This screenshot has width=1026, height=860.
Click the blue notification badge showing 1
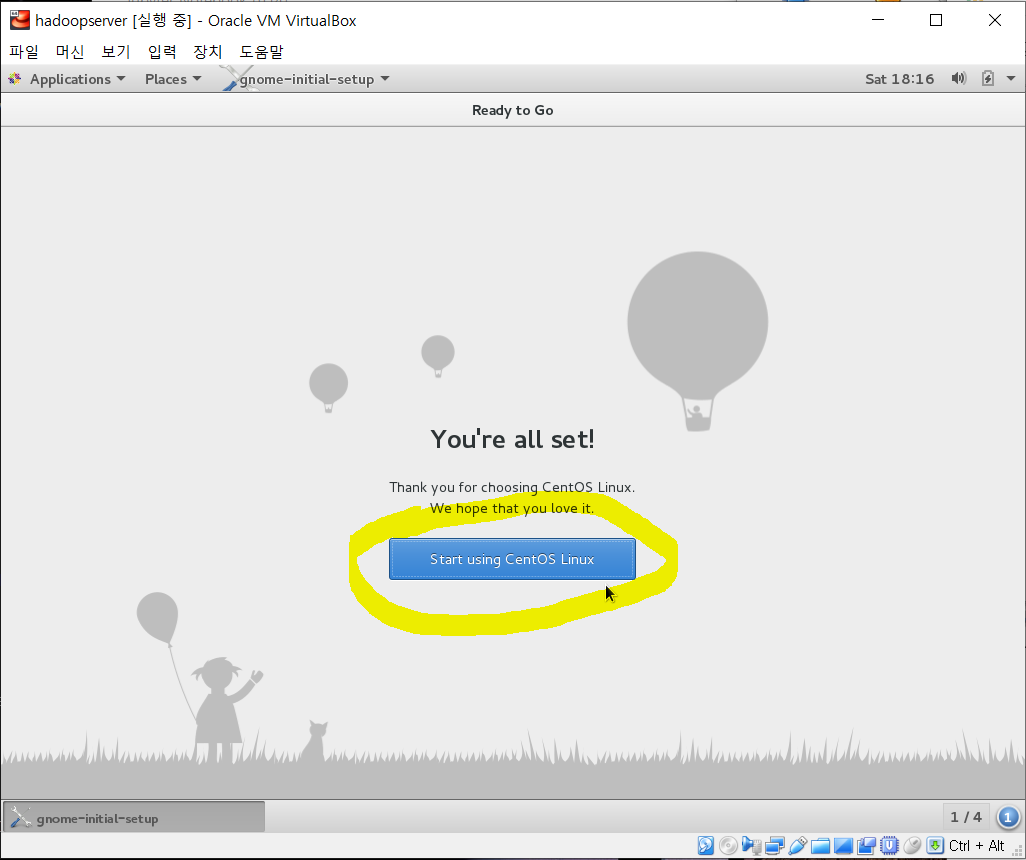tap(1008, 817)
